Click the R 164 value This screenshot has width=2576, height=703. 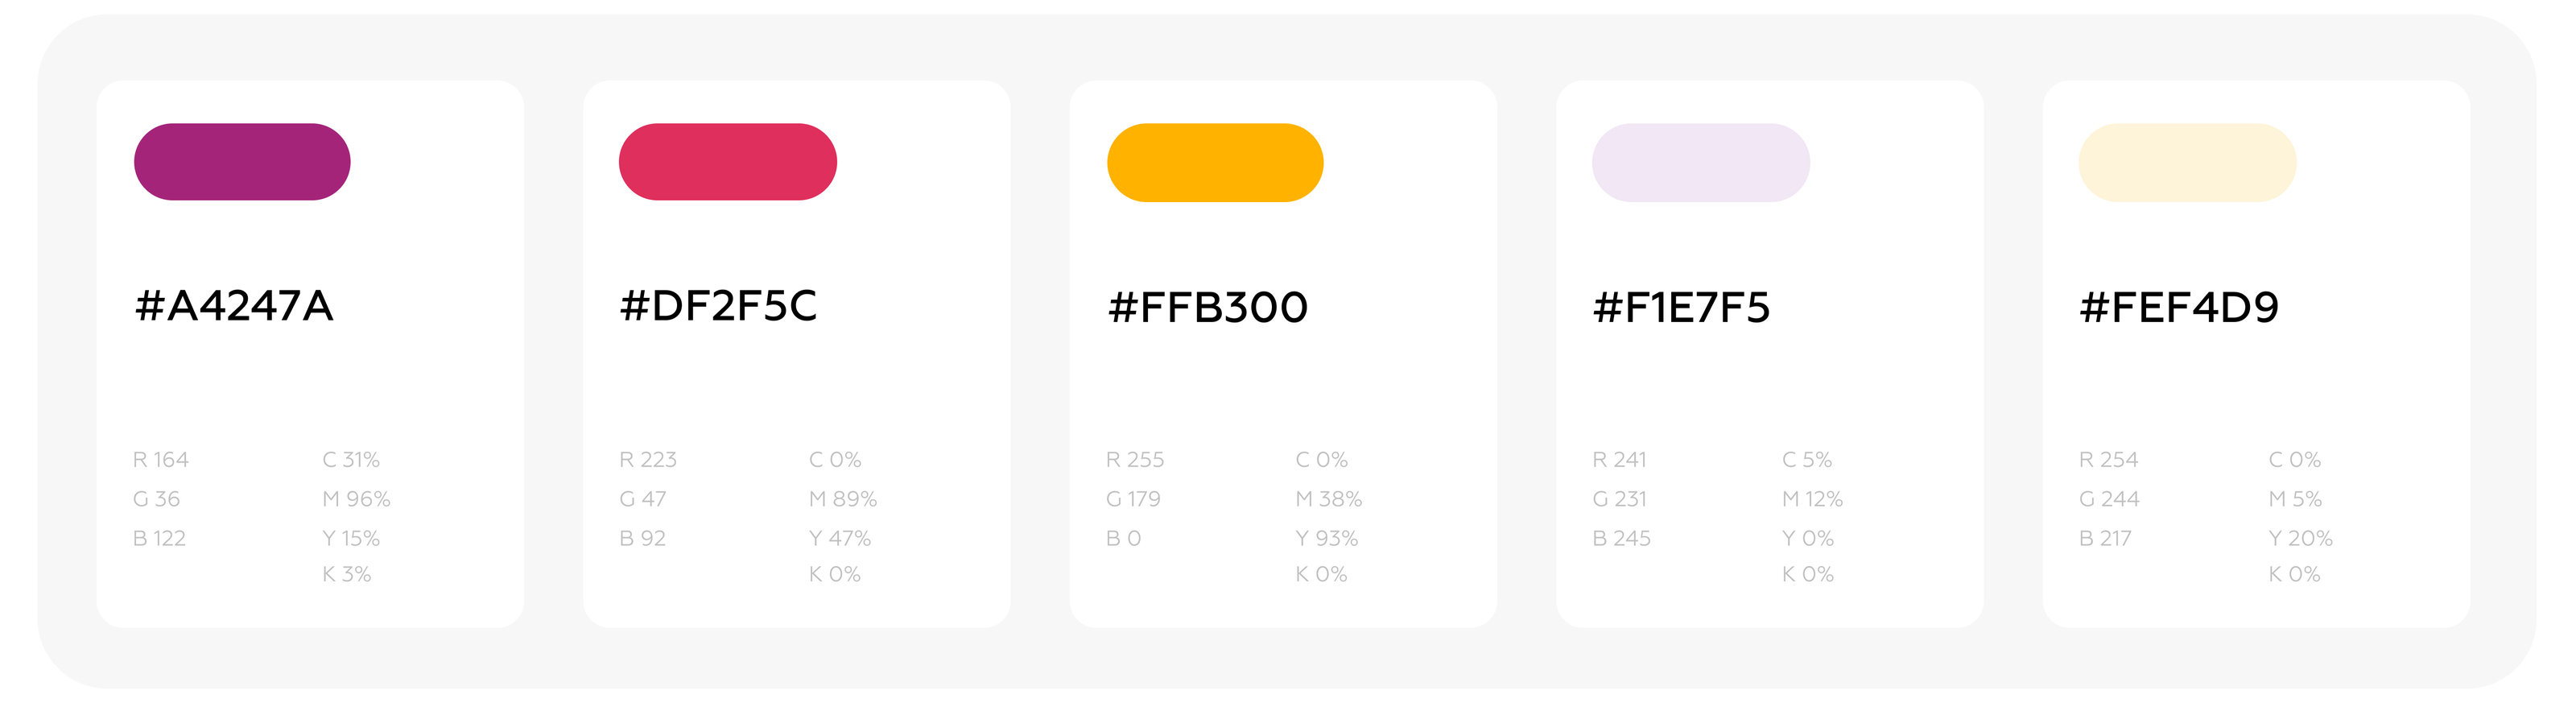click(161, 460)
